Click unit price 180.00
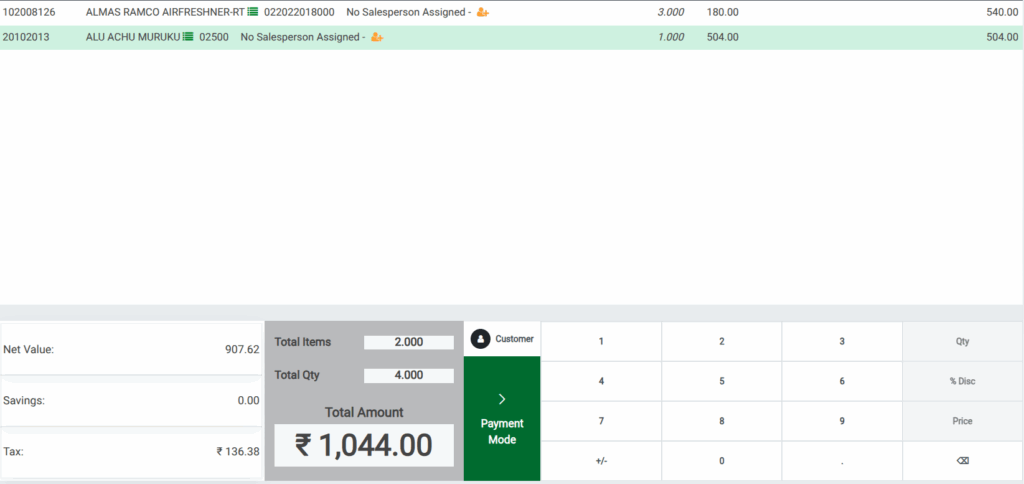The image size is (1024, 484). [722, 12]
